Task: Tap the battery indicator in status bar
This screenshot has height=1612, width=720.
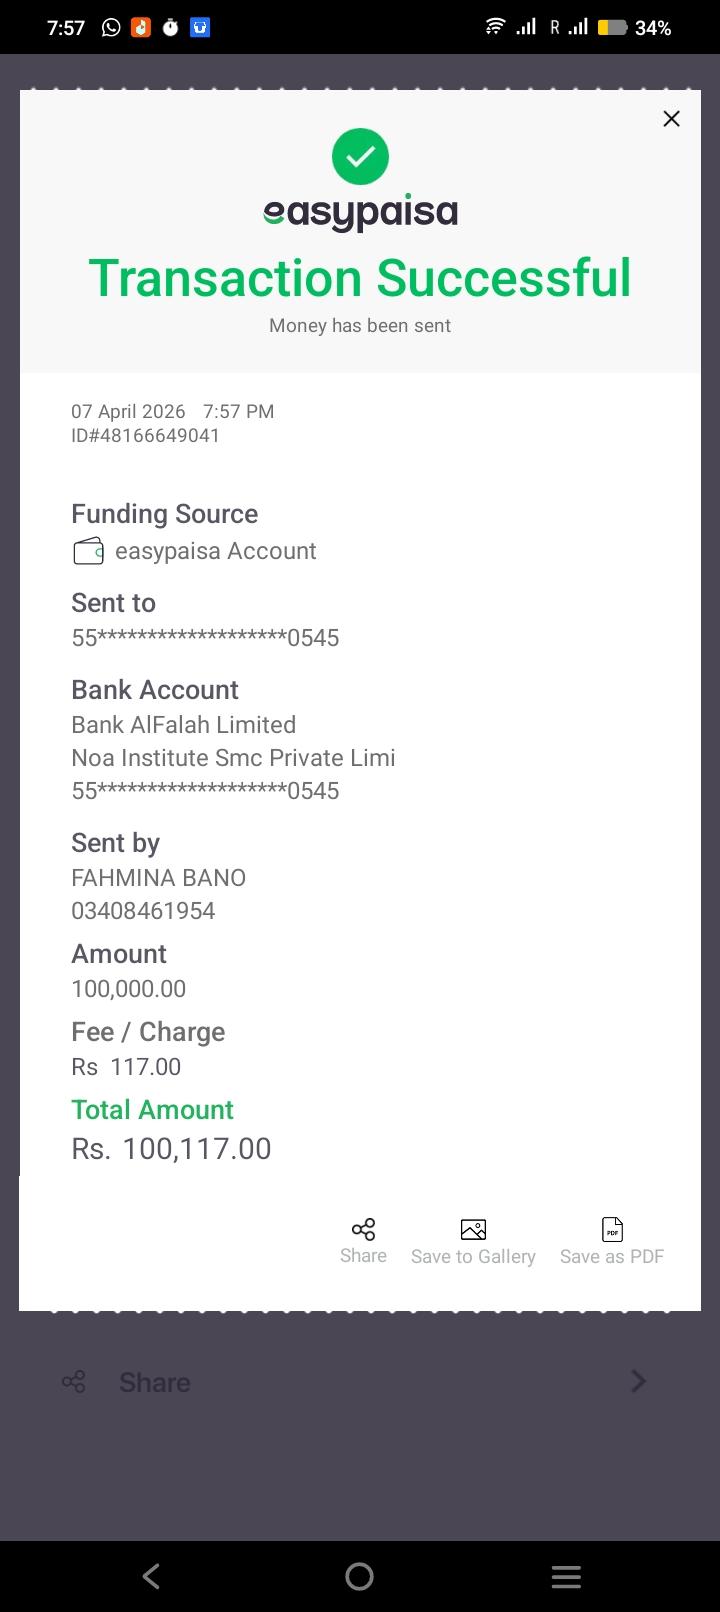Action: [612, 28]
